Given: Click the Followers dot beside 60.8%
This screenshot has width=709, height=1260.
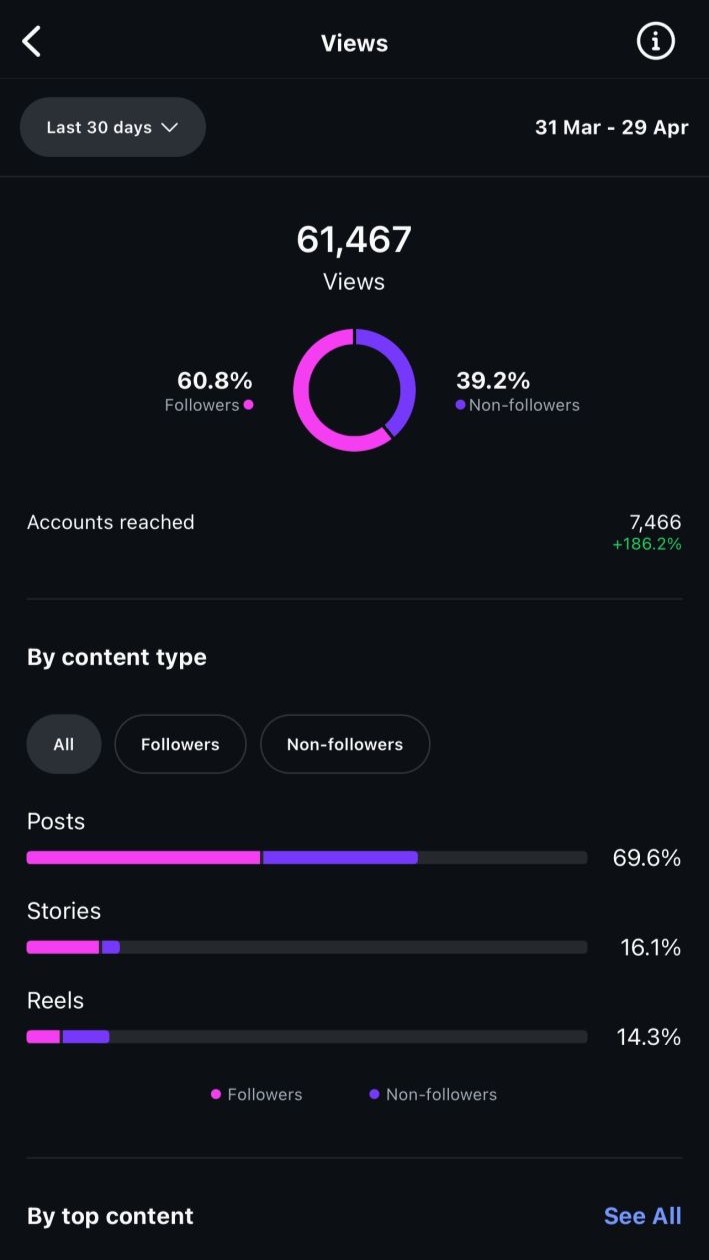Looking at the screenshot, I should point(248,405).
